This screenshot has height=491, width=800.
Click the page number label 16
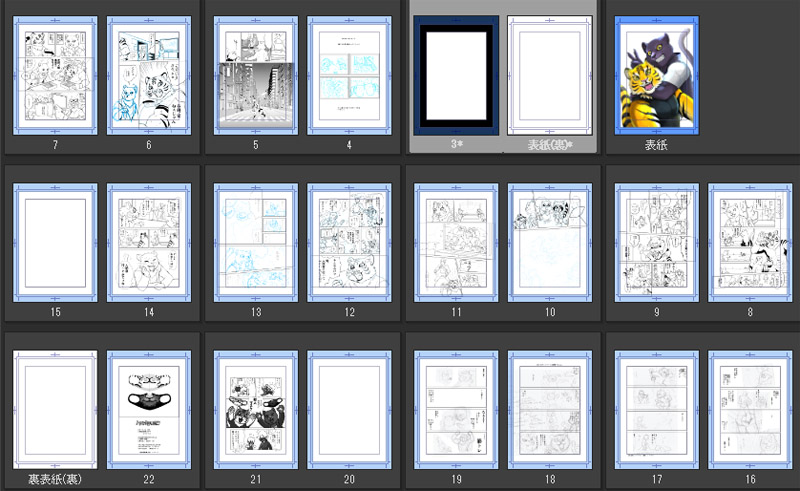point(751,479)
